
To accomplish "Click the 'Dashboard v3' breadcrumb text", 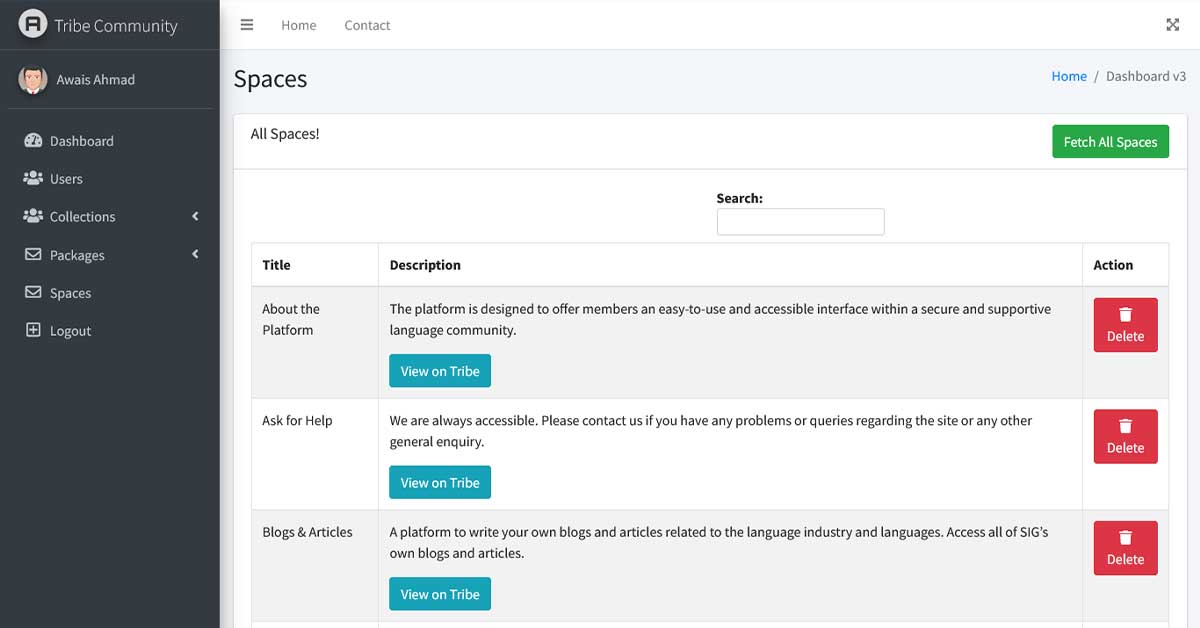I will tap(1146, 76).
